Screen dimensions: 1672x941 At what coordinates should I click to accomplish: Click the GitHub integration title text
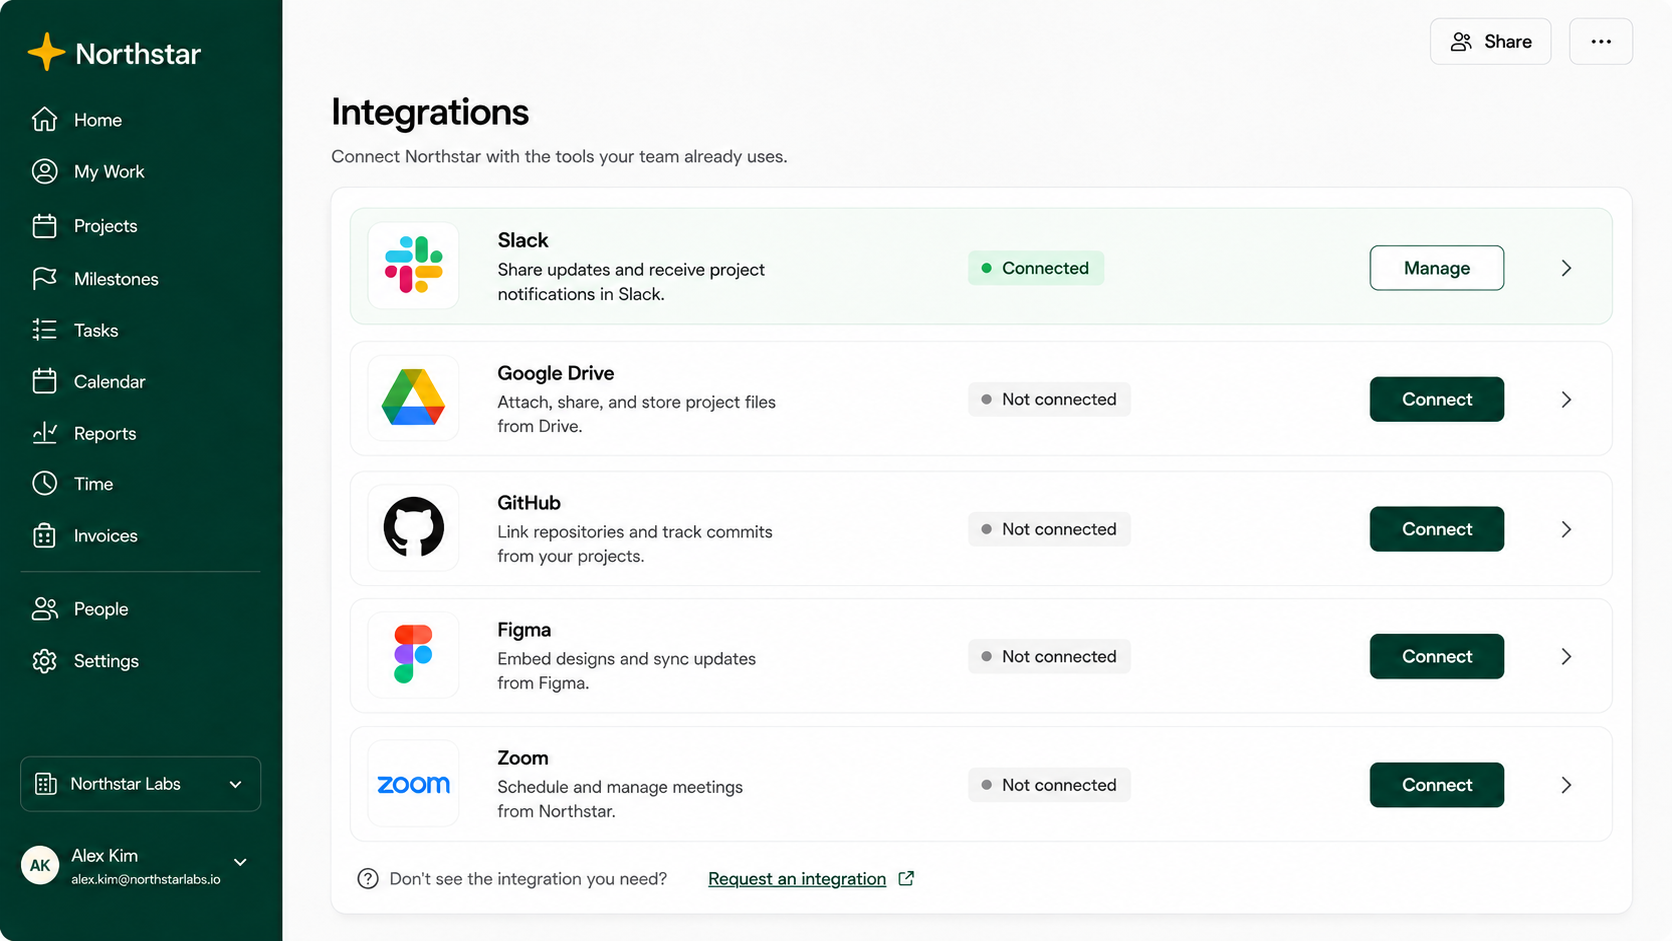pyautogui.click(x=529, y=503)
